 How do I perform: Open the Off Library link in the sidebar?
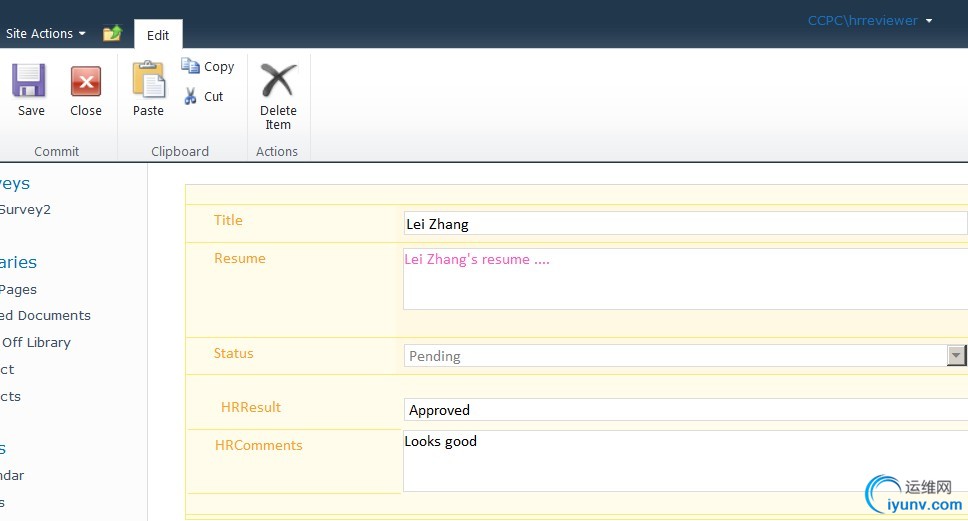36,342
